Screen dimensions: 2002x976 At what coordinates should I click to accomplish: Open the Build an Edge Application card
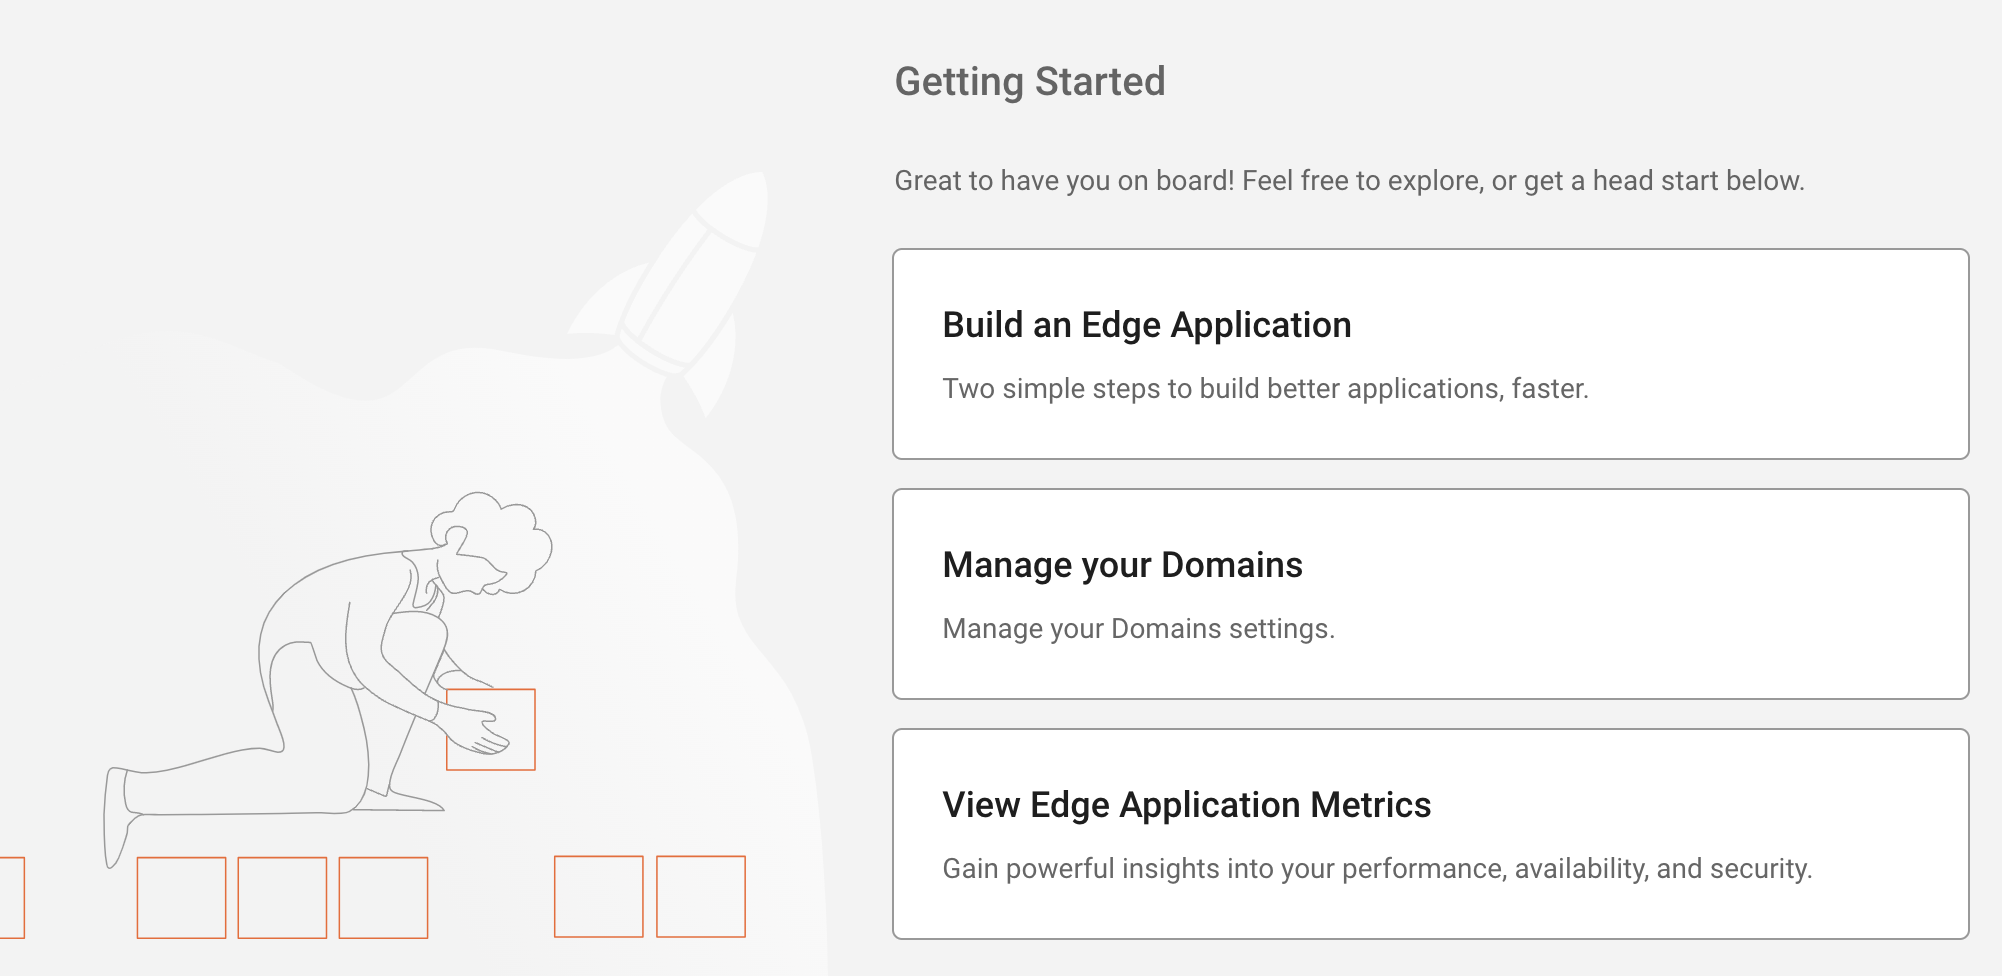coord(1430,354)
